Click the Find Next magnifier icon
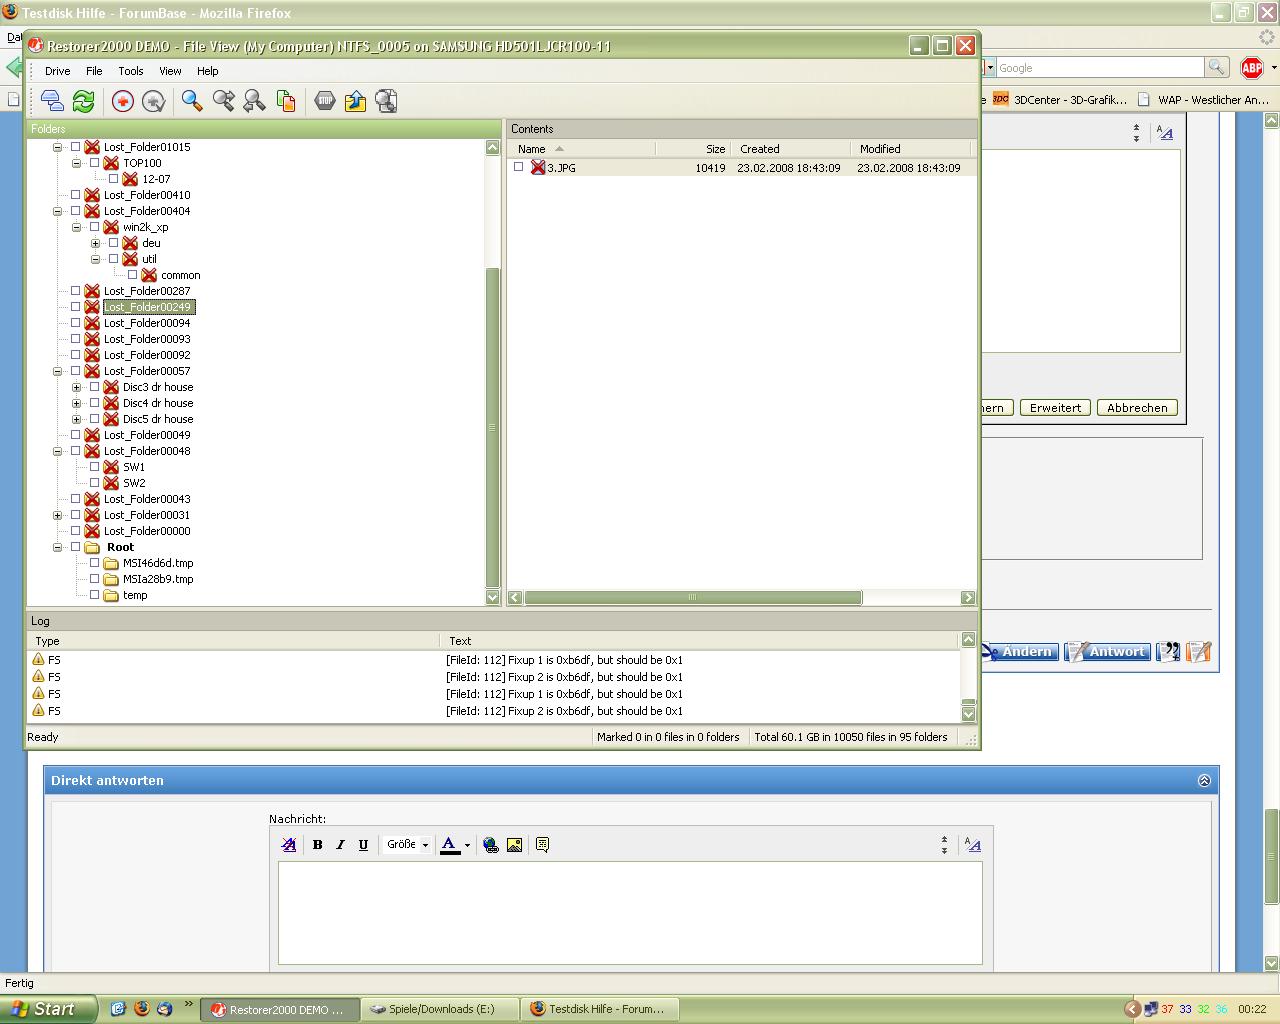This screenshot has width=1280, height=1024. (223, 101)
